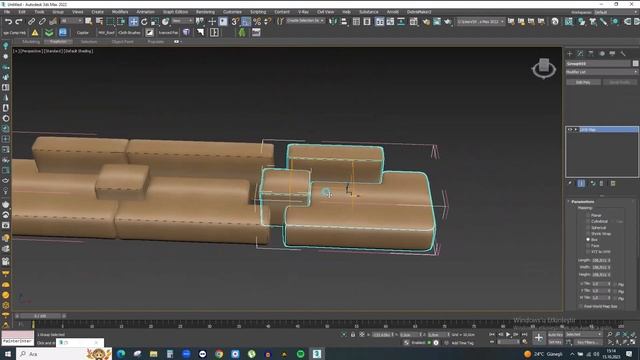Viewport: 640px width, 360px height.
Task: Select the Spherical mapping radio button
Action: point(588,227)
